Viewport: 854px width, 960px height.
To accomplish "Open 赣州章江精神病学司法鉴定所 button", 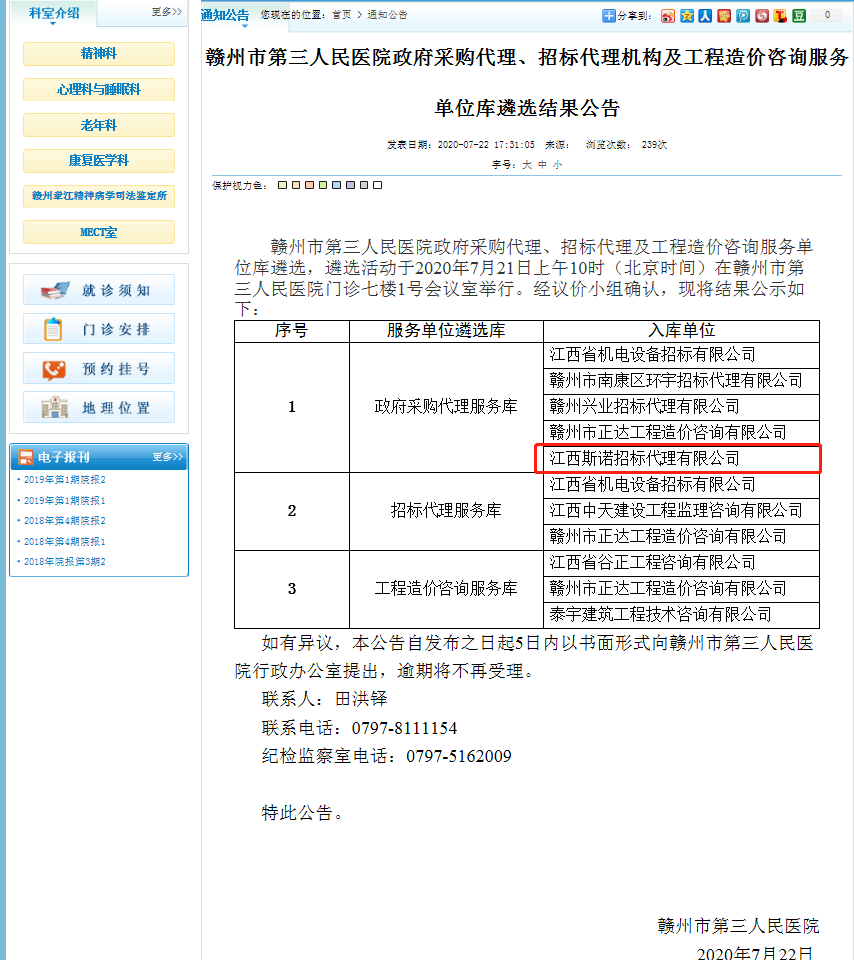I will (x=99, y=196).
